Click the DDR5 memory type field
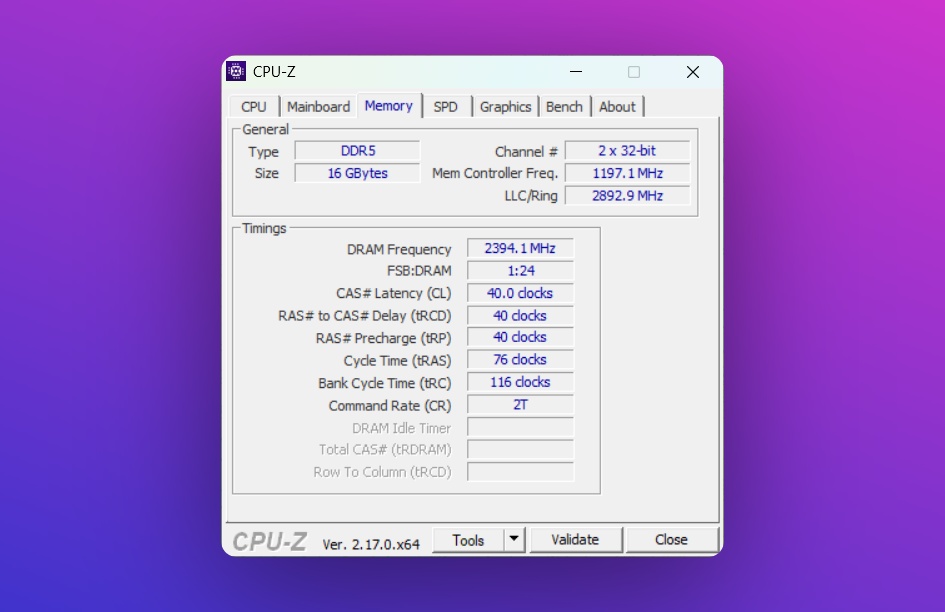This screenshot has height=612, width=945. 357,151
